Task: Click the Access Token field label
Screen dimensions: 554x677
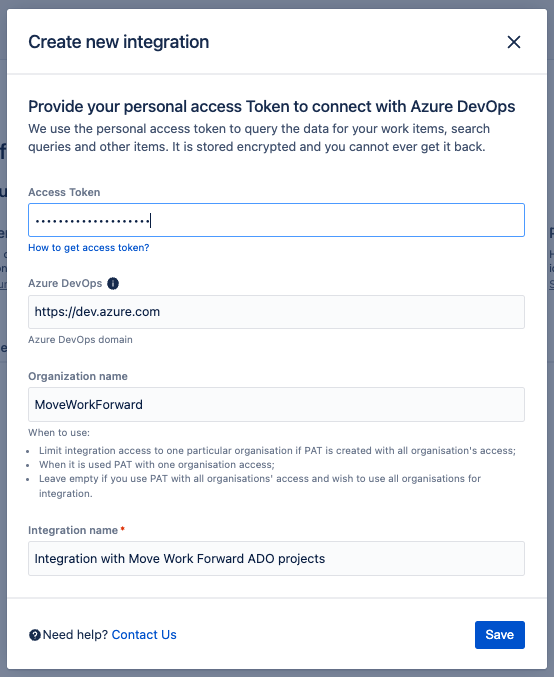Action: 64,192
